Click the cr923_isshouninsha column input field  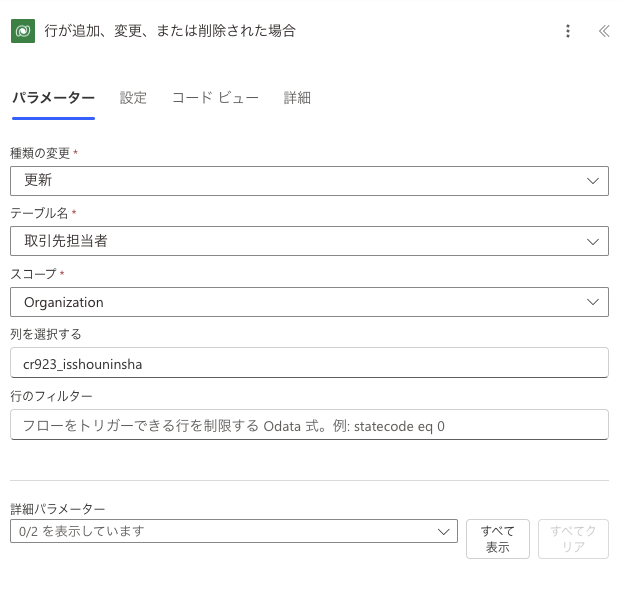pyautogui.click(x=309, y=364)
